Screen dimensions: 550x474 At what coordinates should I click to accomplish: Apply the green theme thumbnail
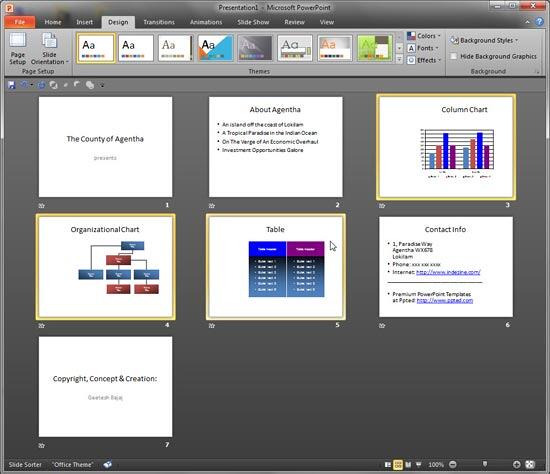click(x=375, y=48)
